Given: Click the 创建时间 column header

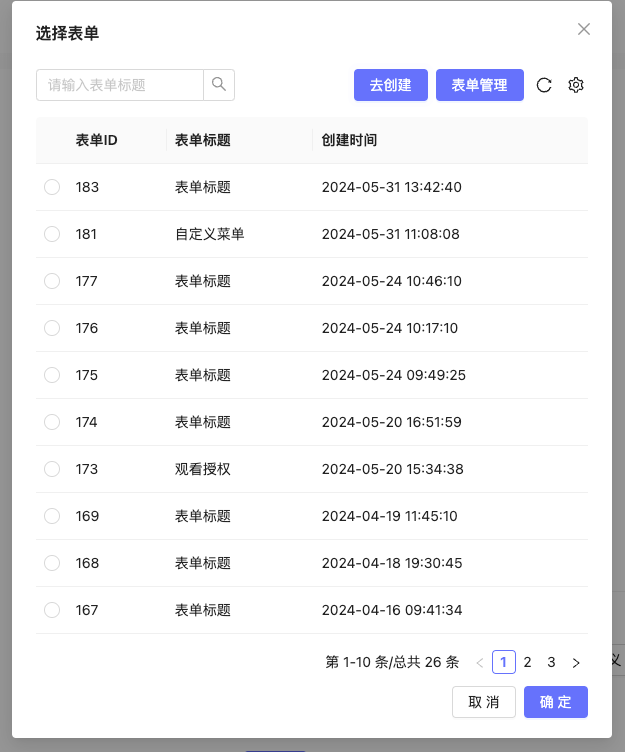Looking at the screenshot, I should [x=350, y=140].
